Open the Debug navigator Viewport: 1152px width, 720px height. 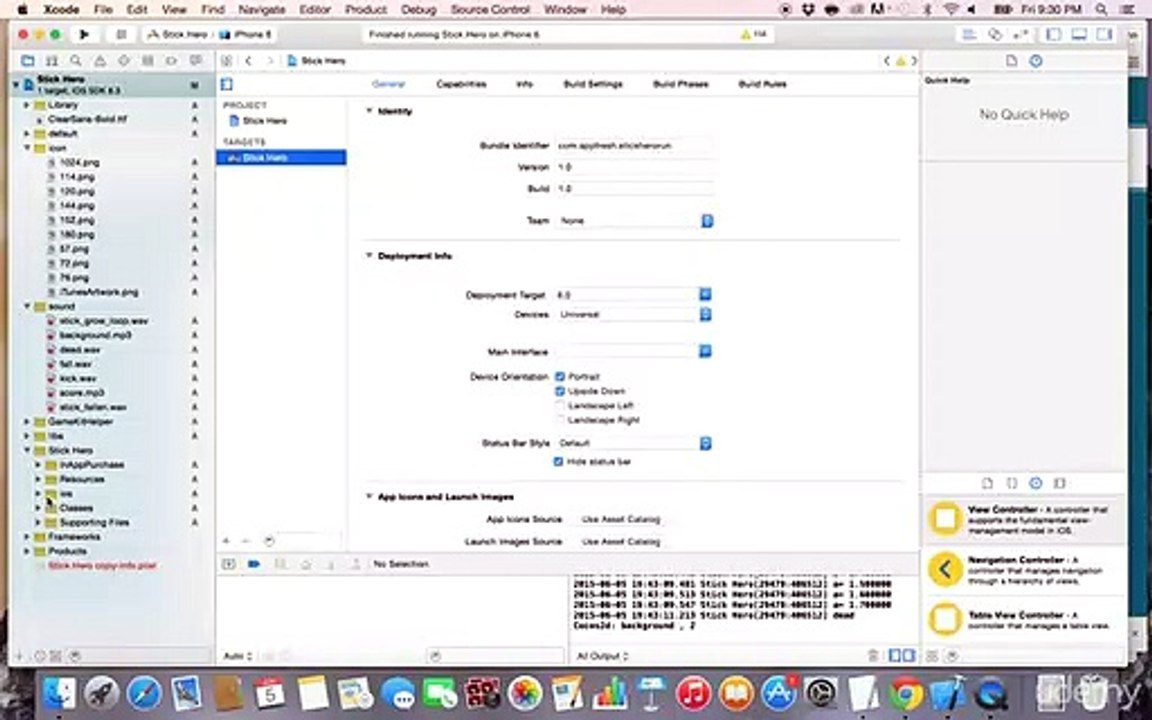148,61
